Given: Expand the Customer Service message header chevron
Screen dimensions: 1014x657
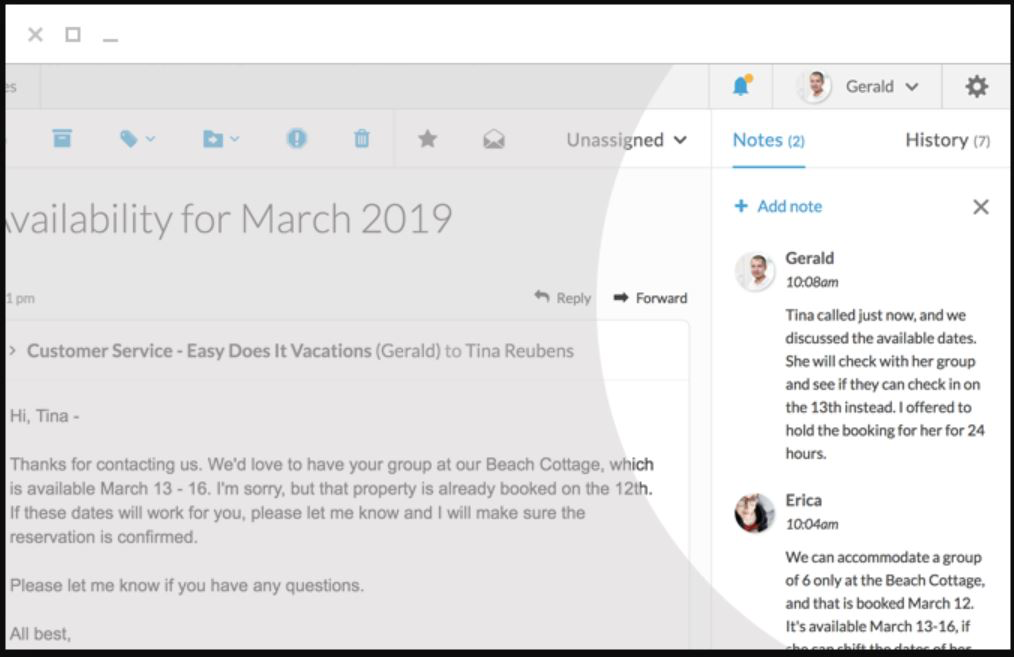Looking at the screenshot, I should tap(12, 350).
